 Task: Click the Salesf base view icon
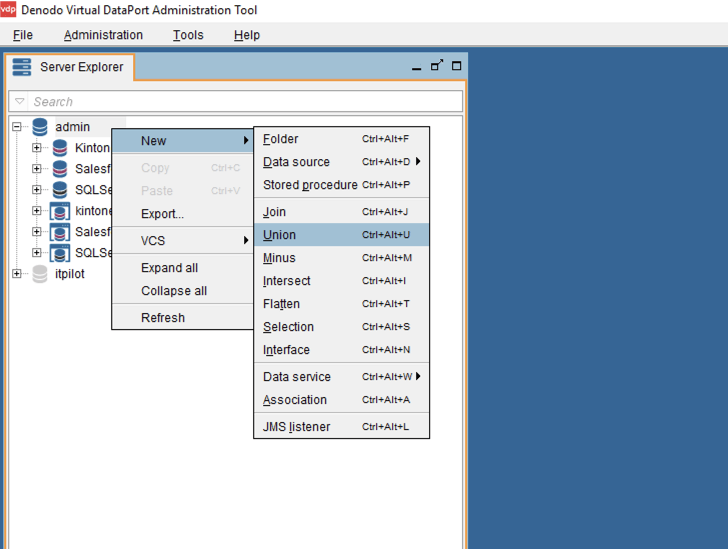point(60,232)
